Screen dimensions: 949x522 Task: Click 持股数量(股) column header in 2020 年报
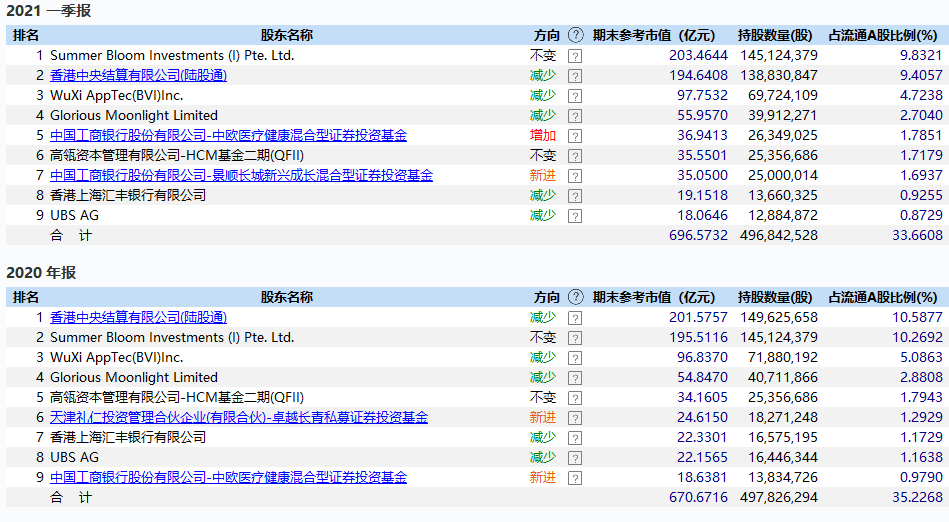click(775, 297)
